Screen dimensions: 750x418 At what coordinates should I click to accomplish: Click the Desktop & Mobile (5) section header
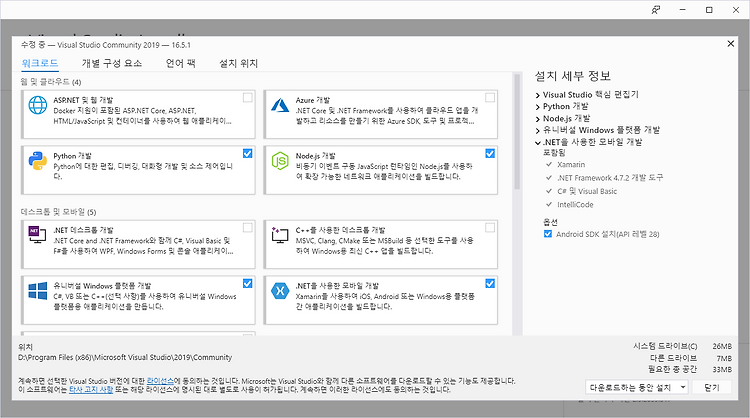pos(58,212)
